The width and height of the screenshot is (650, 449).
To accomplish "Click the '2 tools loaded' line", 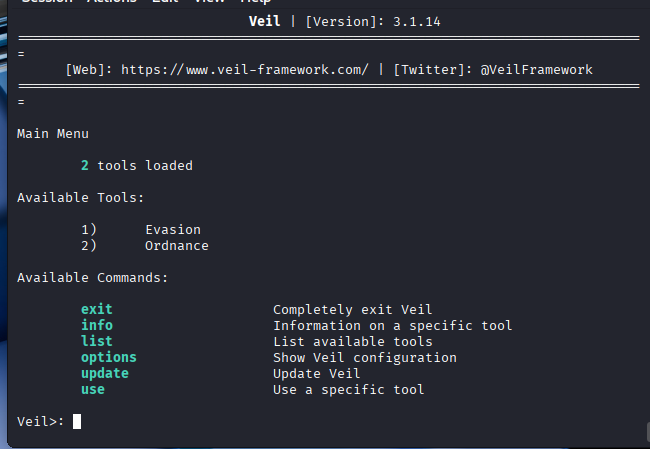I will pos(137,165).
